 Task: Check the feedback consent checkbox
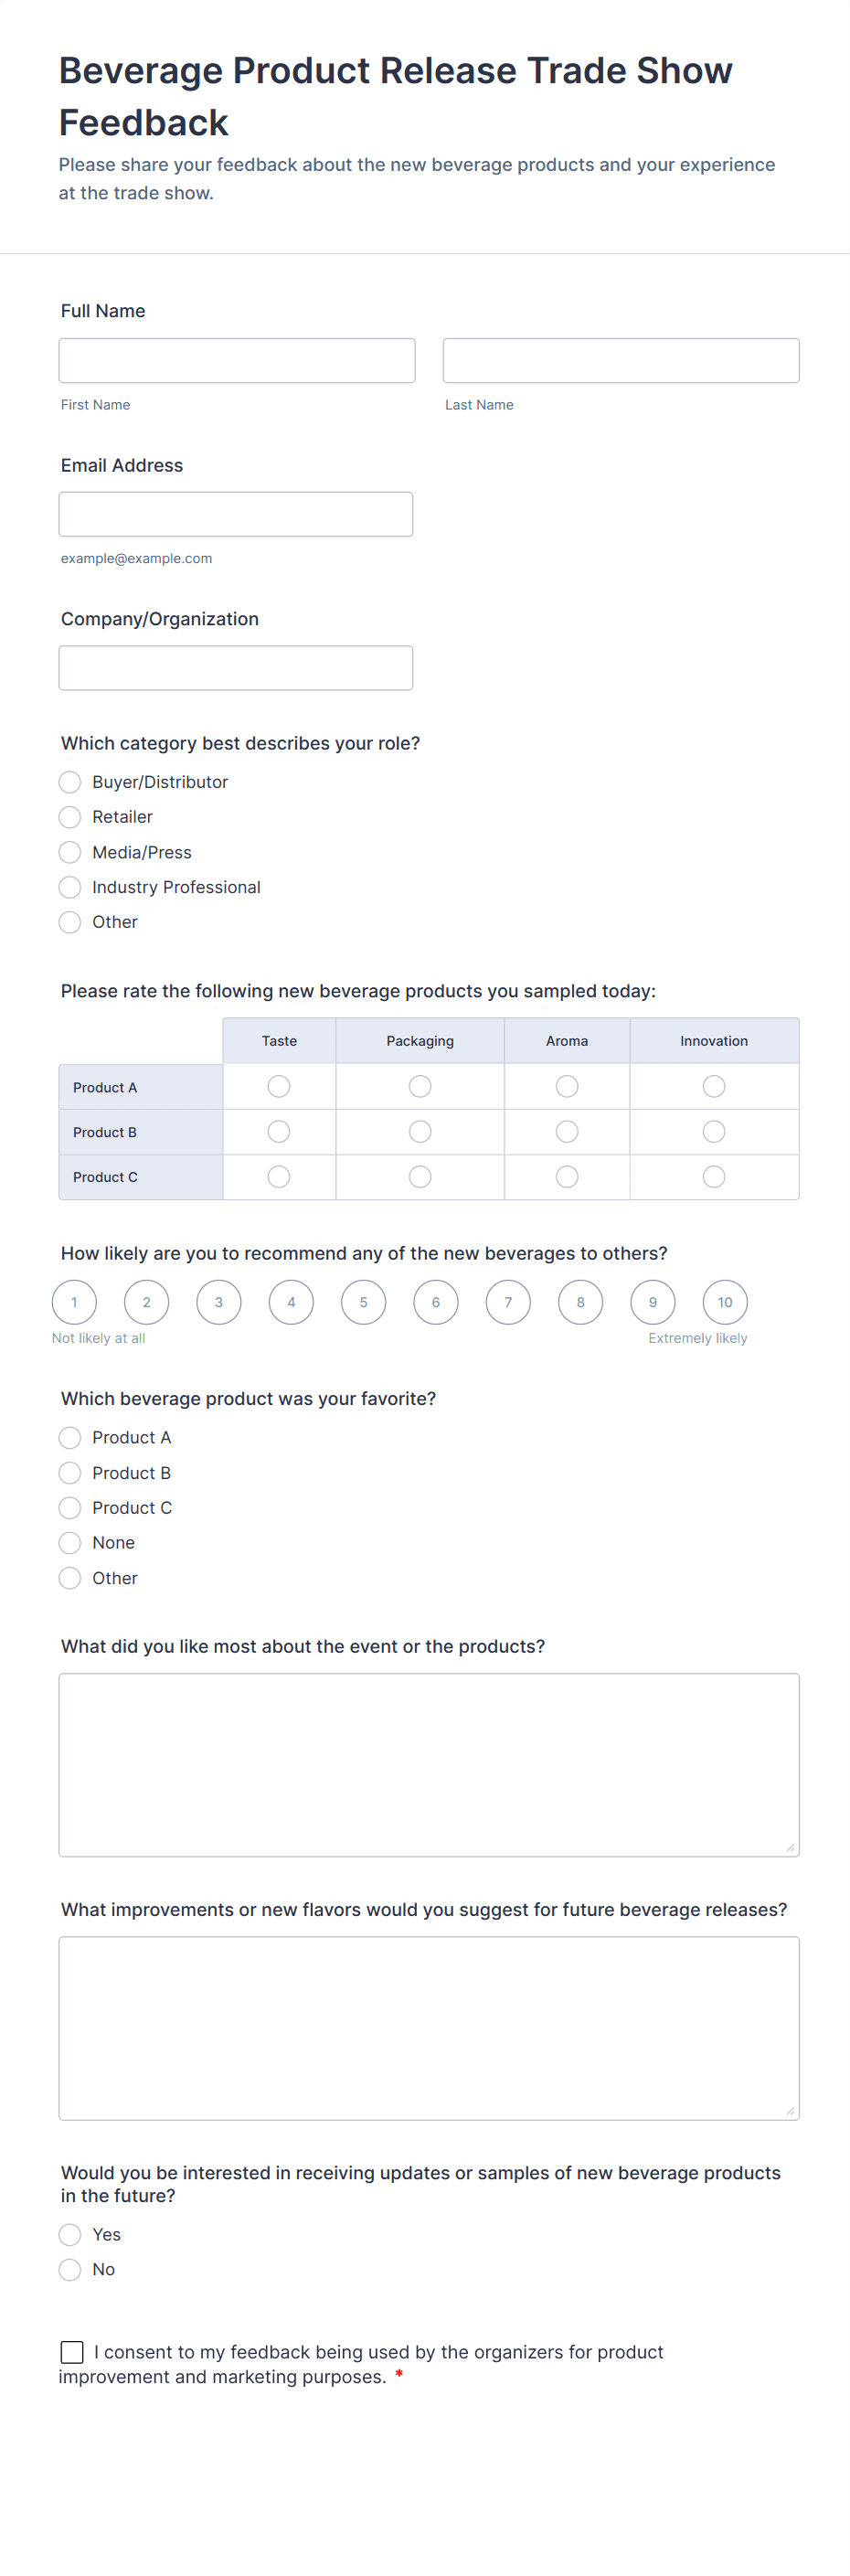tap(72, 2352)
